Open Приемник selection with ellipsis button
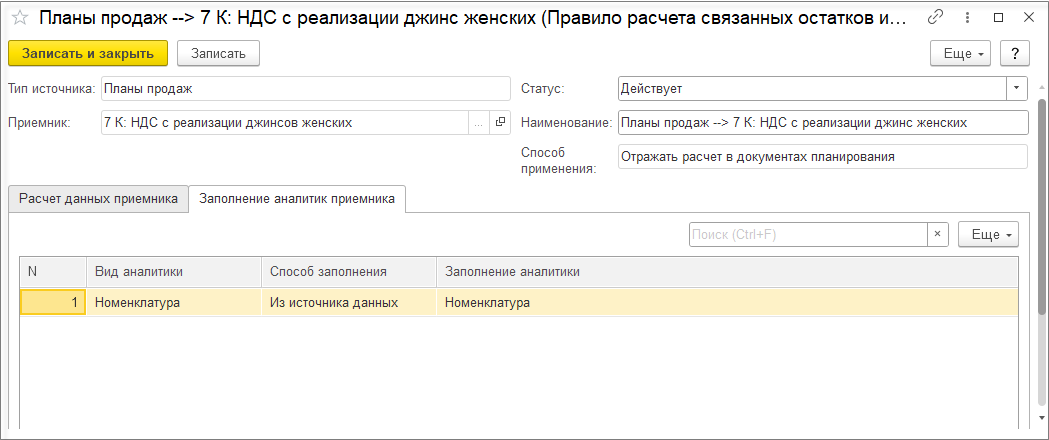Screen dimensions: 1049x440 [x=477, y=123]
